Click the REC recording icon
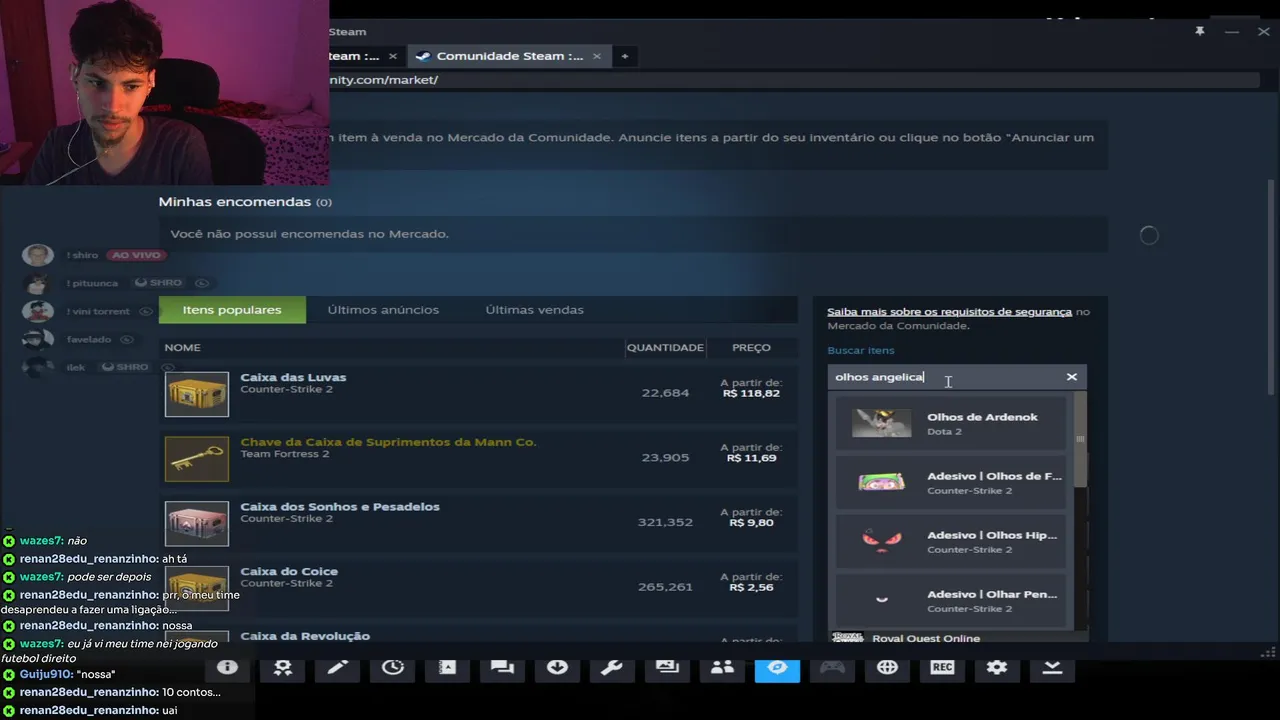1280x720 pixels. 942,667
